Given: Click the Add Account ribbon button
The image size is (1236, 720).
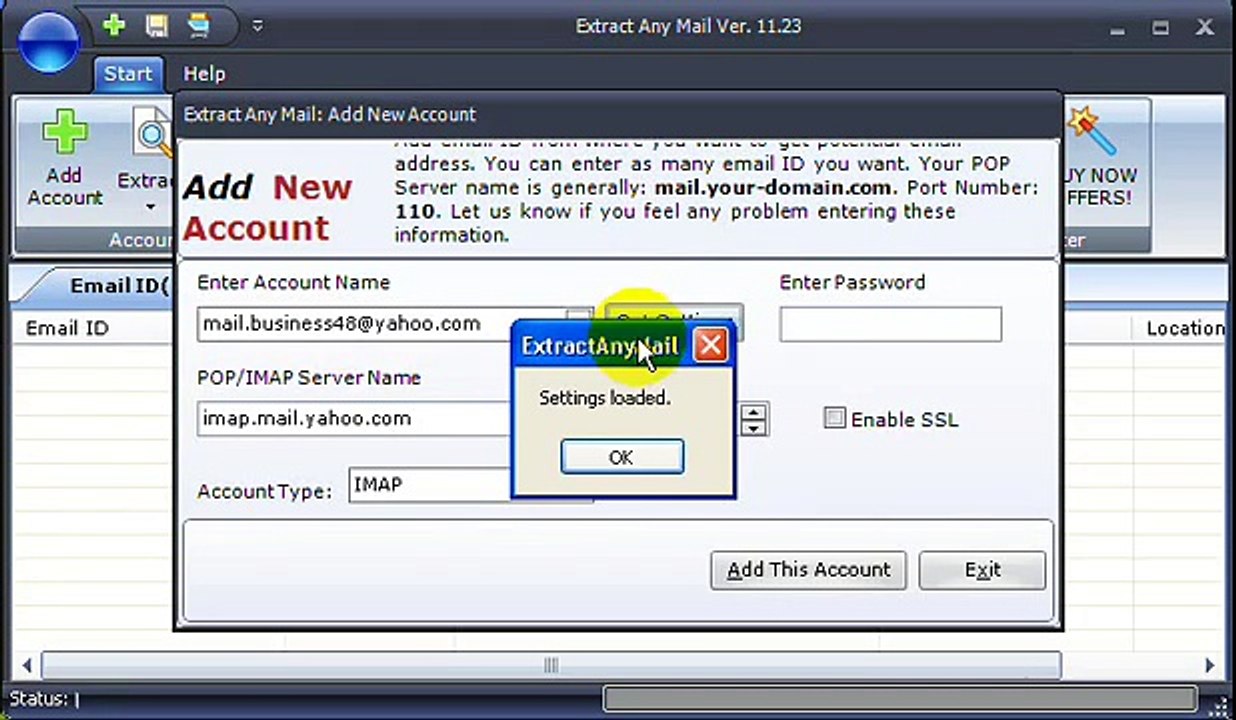Looking at the screenshot, I should pos(65,160).
